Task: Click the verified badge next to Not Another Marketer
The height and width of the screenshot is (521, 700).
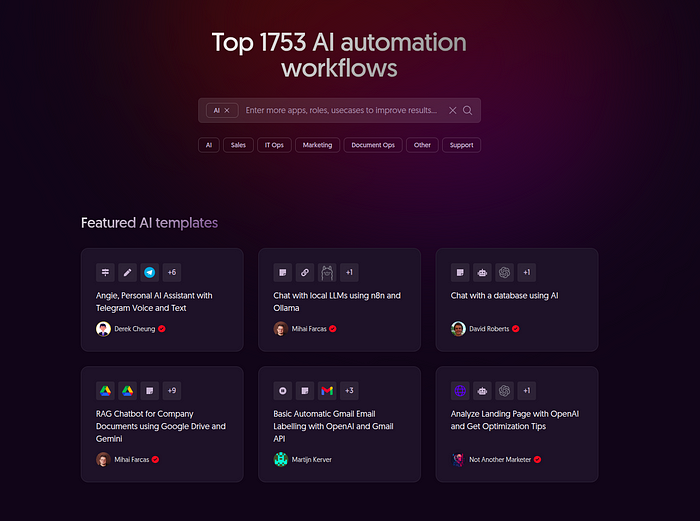Action: [x=538, y=459]
